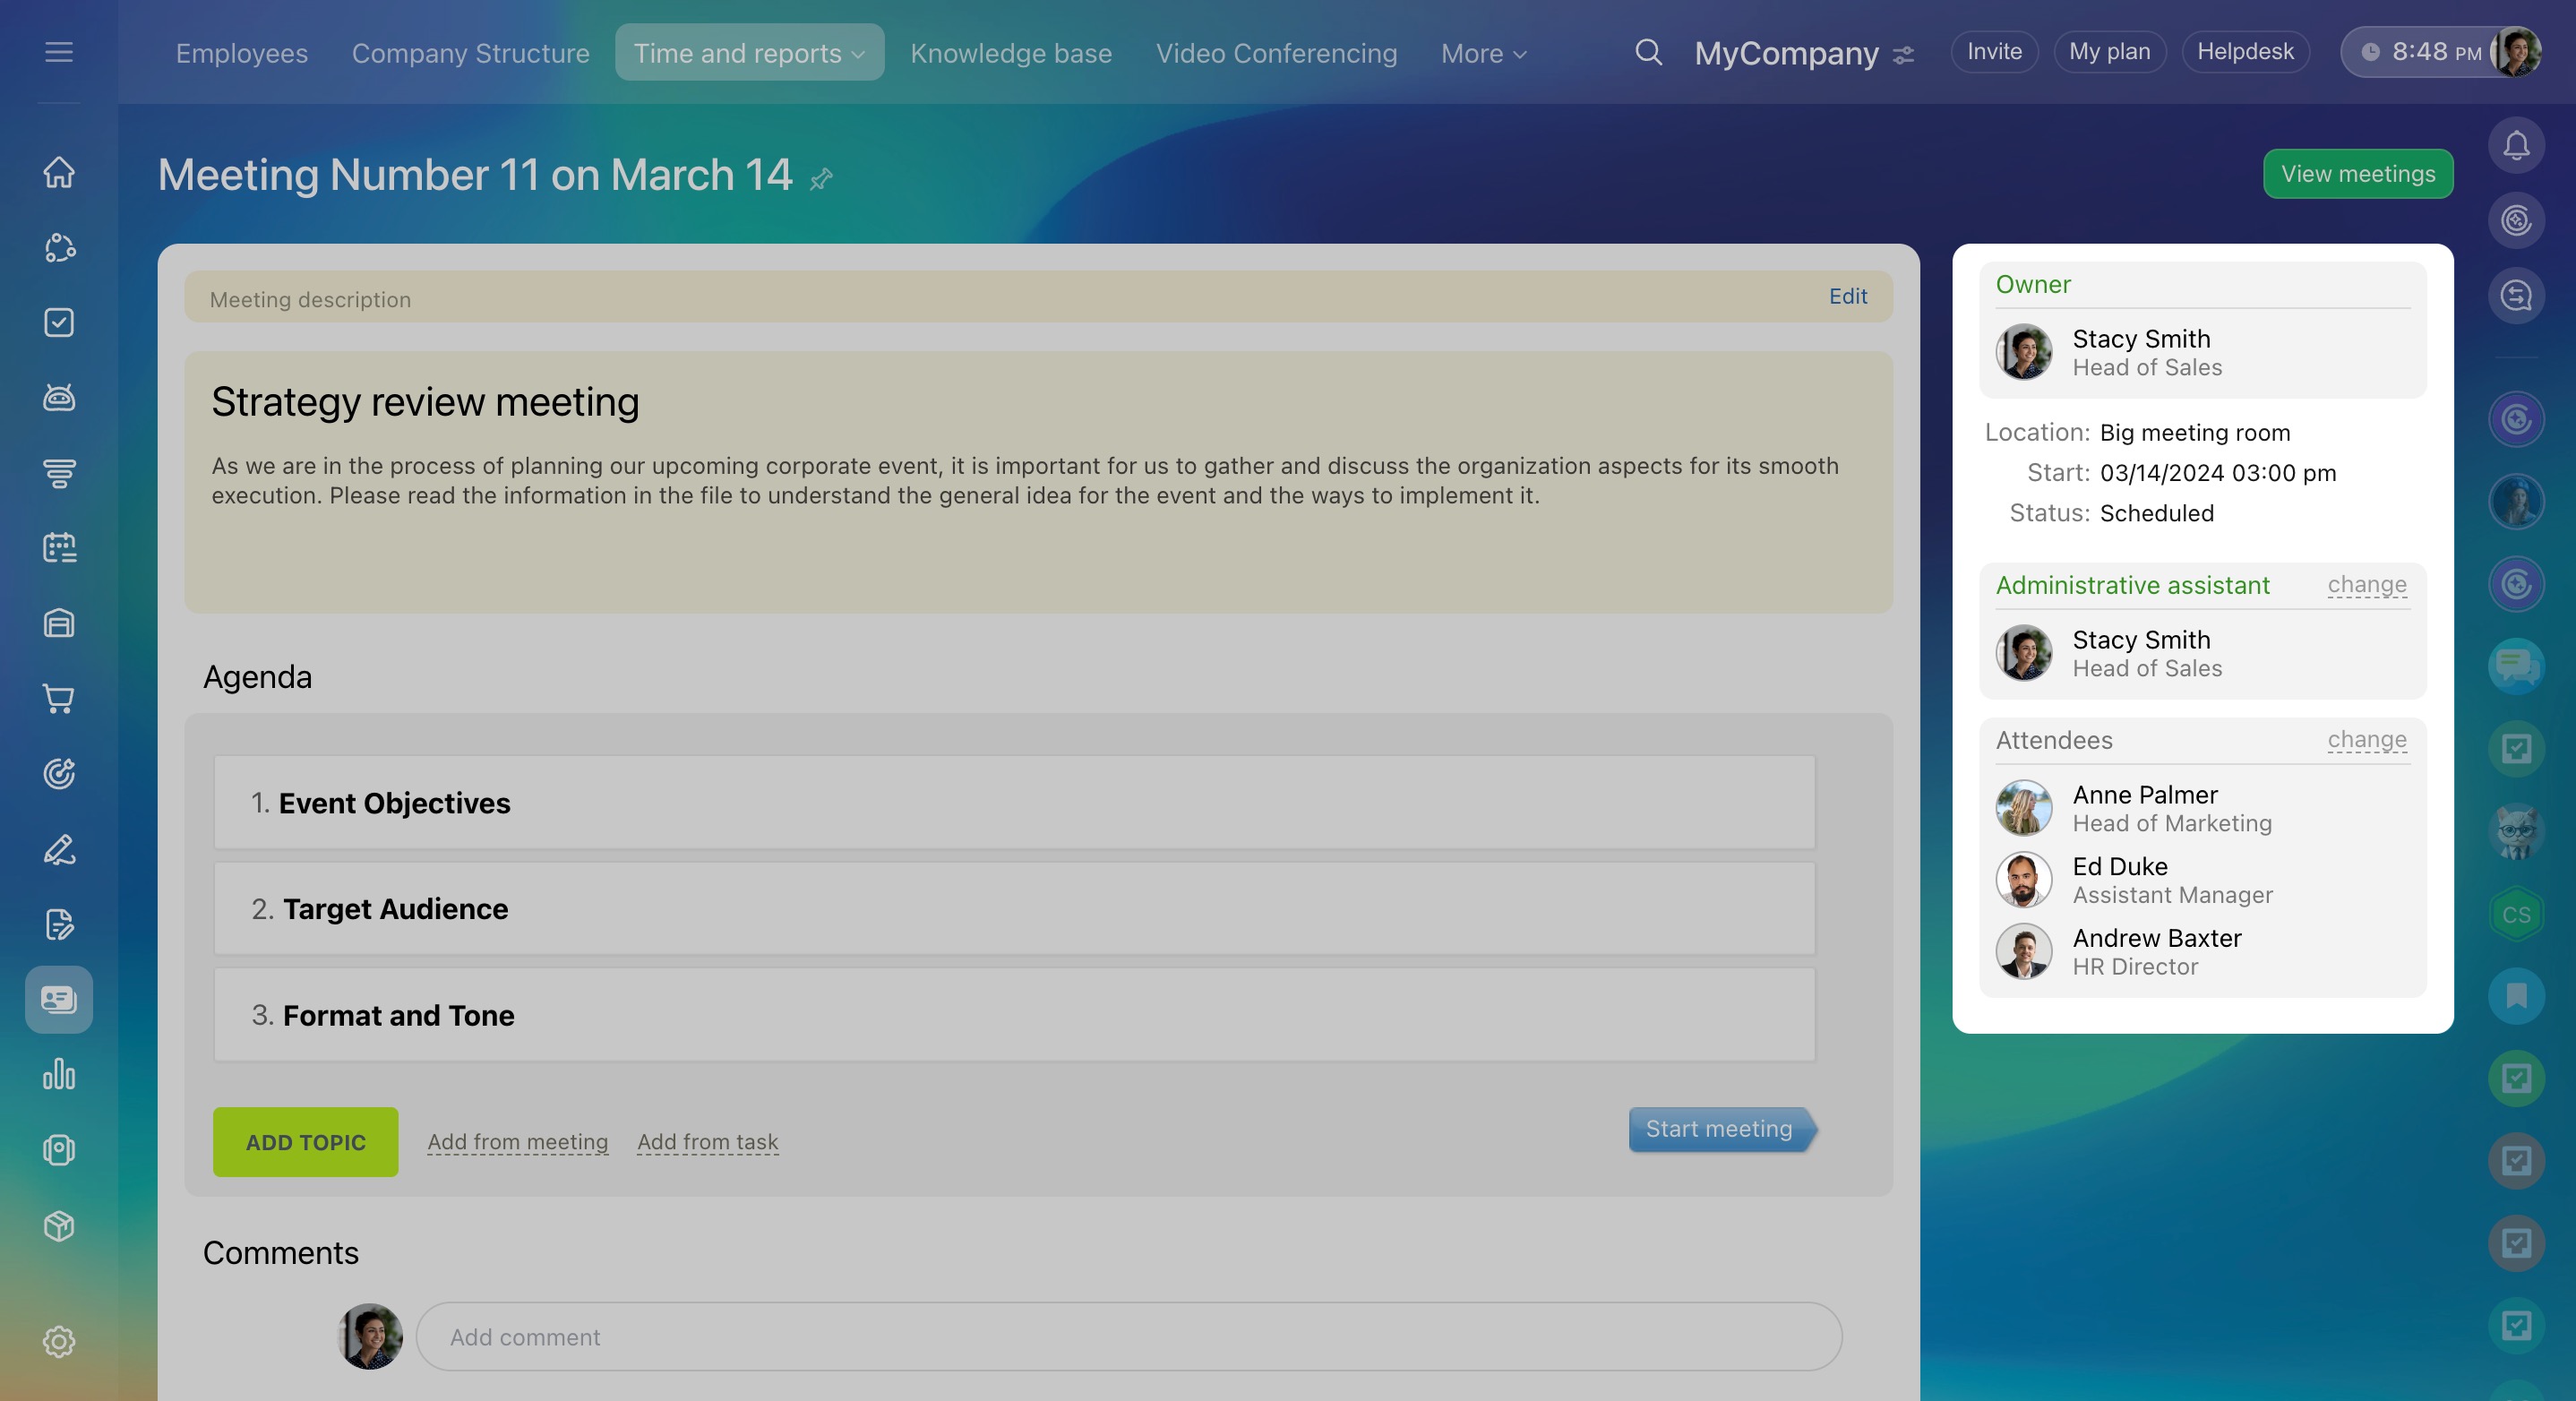
Task: Toggle MyCompany settings sliders icon
Action: pos(1904,54)
